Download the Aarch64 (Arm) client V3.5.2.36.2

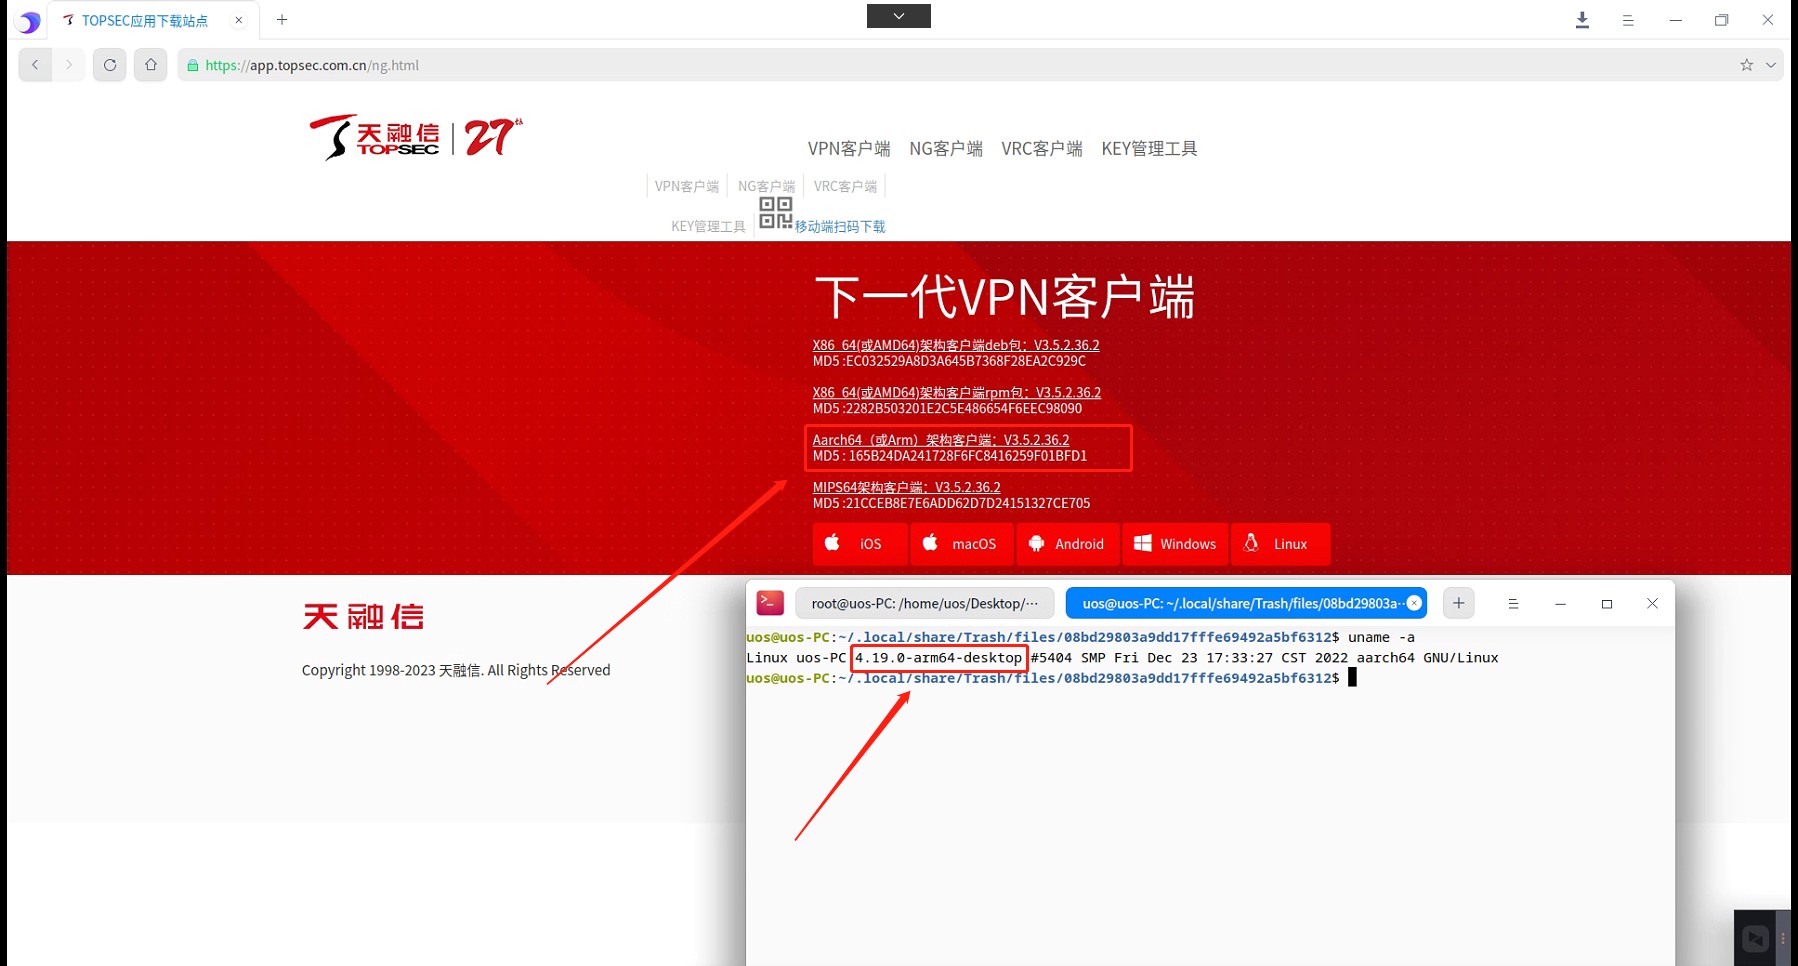941,440
